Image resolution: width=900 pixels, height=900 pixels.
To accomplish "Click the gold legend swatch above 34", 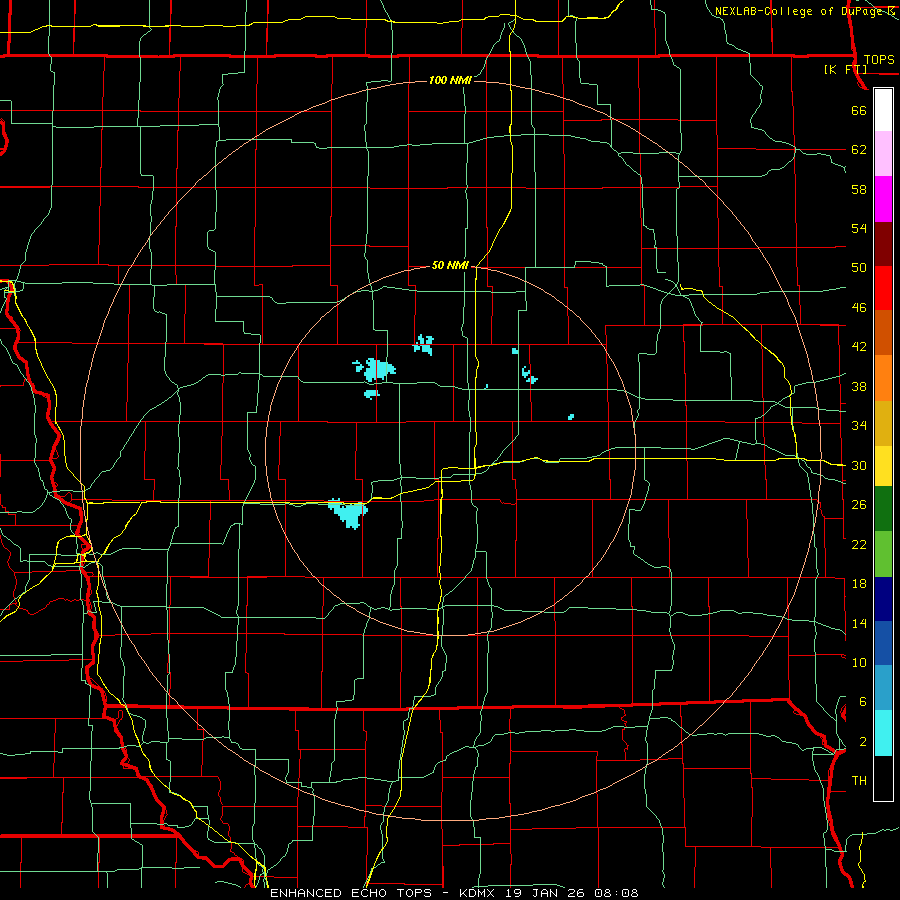I will (883, 423).
